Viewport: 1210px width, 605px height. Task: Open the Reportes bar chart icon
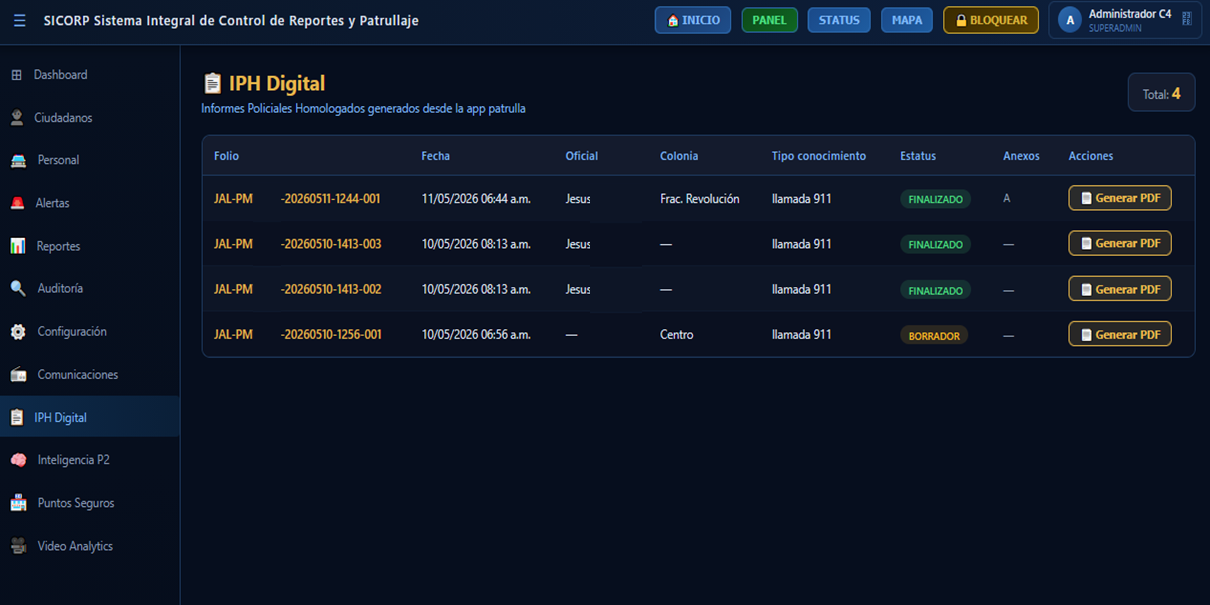[18, 246]
